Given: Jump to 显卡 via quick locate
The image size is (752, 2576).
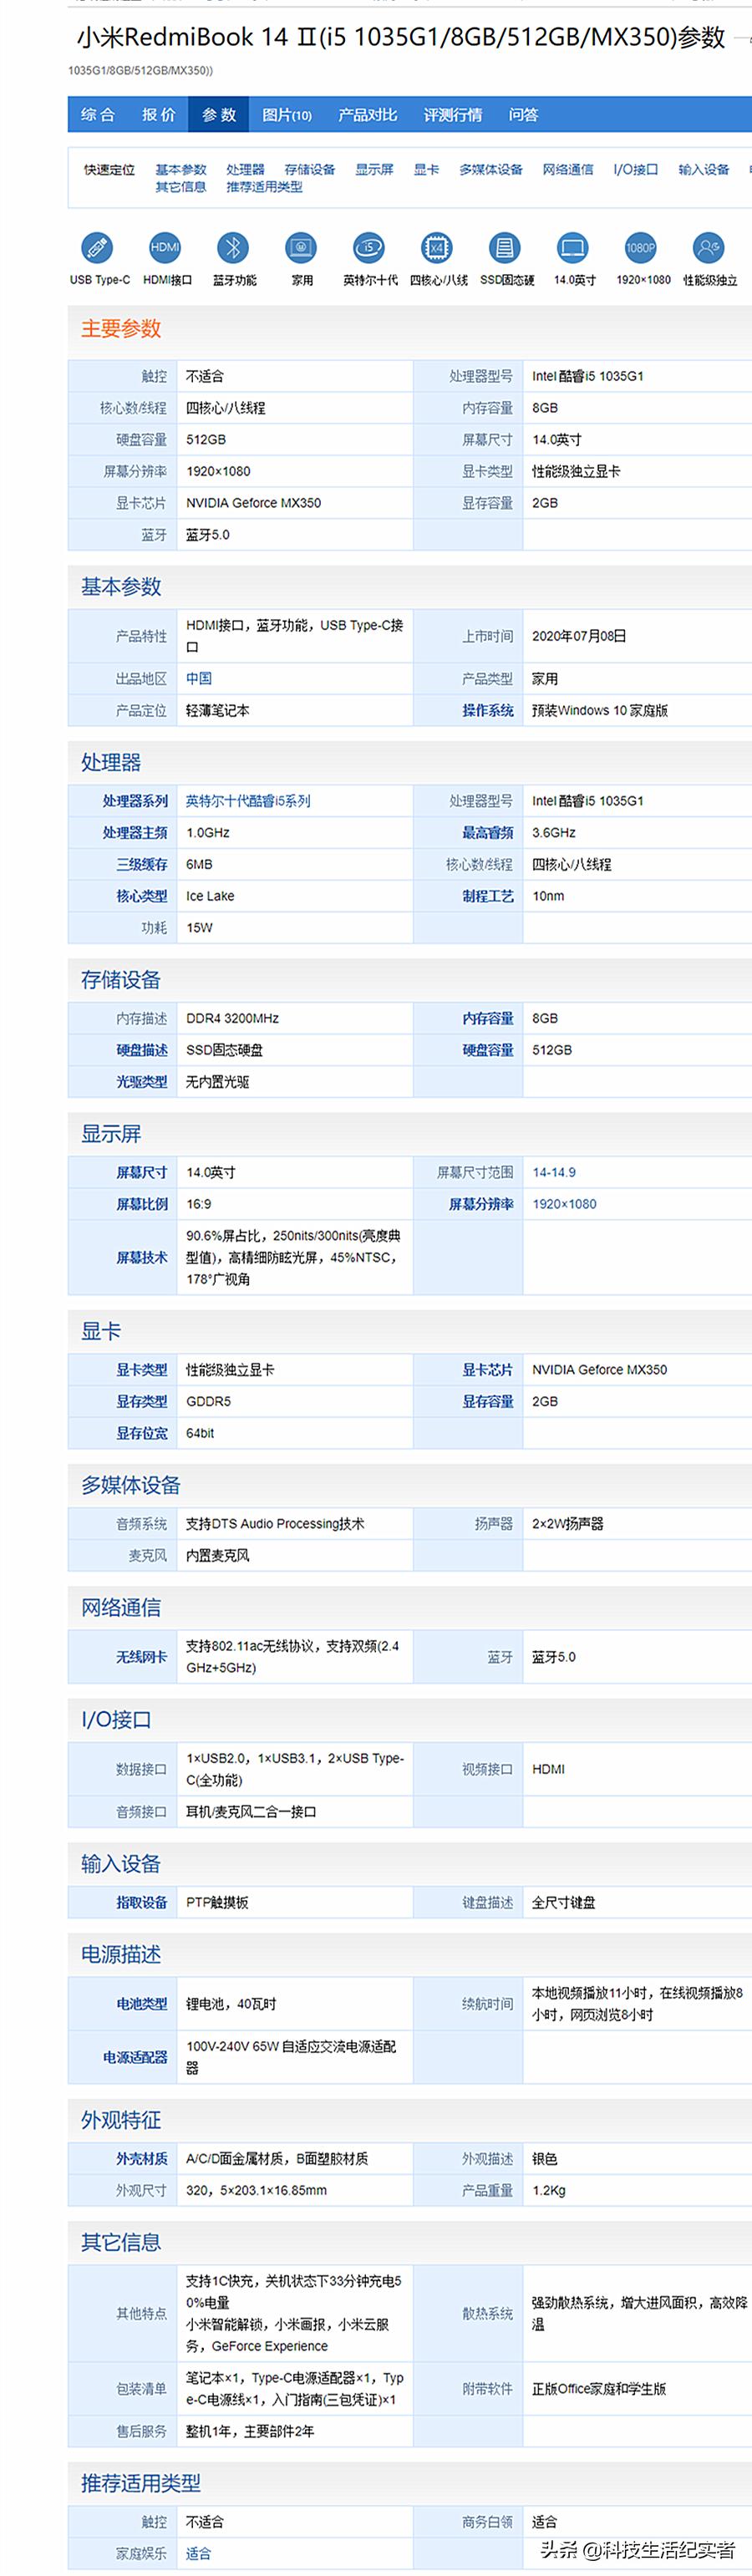Looking at the screenshot, I should (x=426, y=170).
